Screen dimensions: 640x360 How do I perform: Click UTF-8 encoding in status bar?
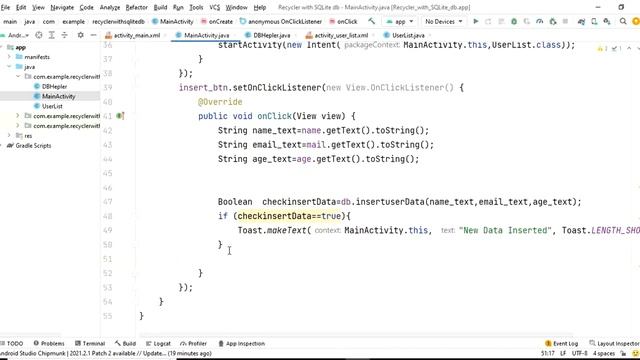coord(580,353)
